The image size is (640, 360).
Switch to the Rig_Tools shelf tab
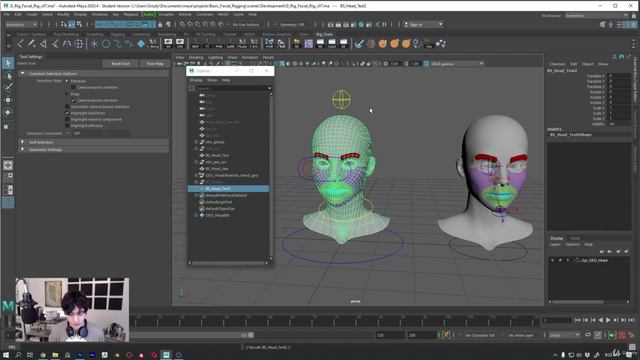(x=324, y=34)
